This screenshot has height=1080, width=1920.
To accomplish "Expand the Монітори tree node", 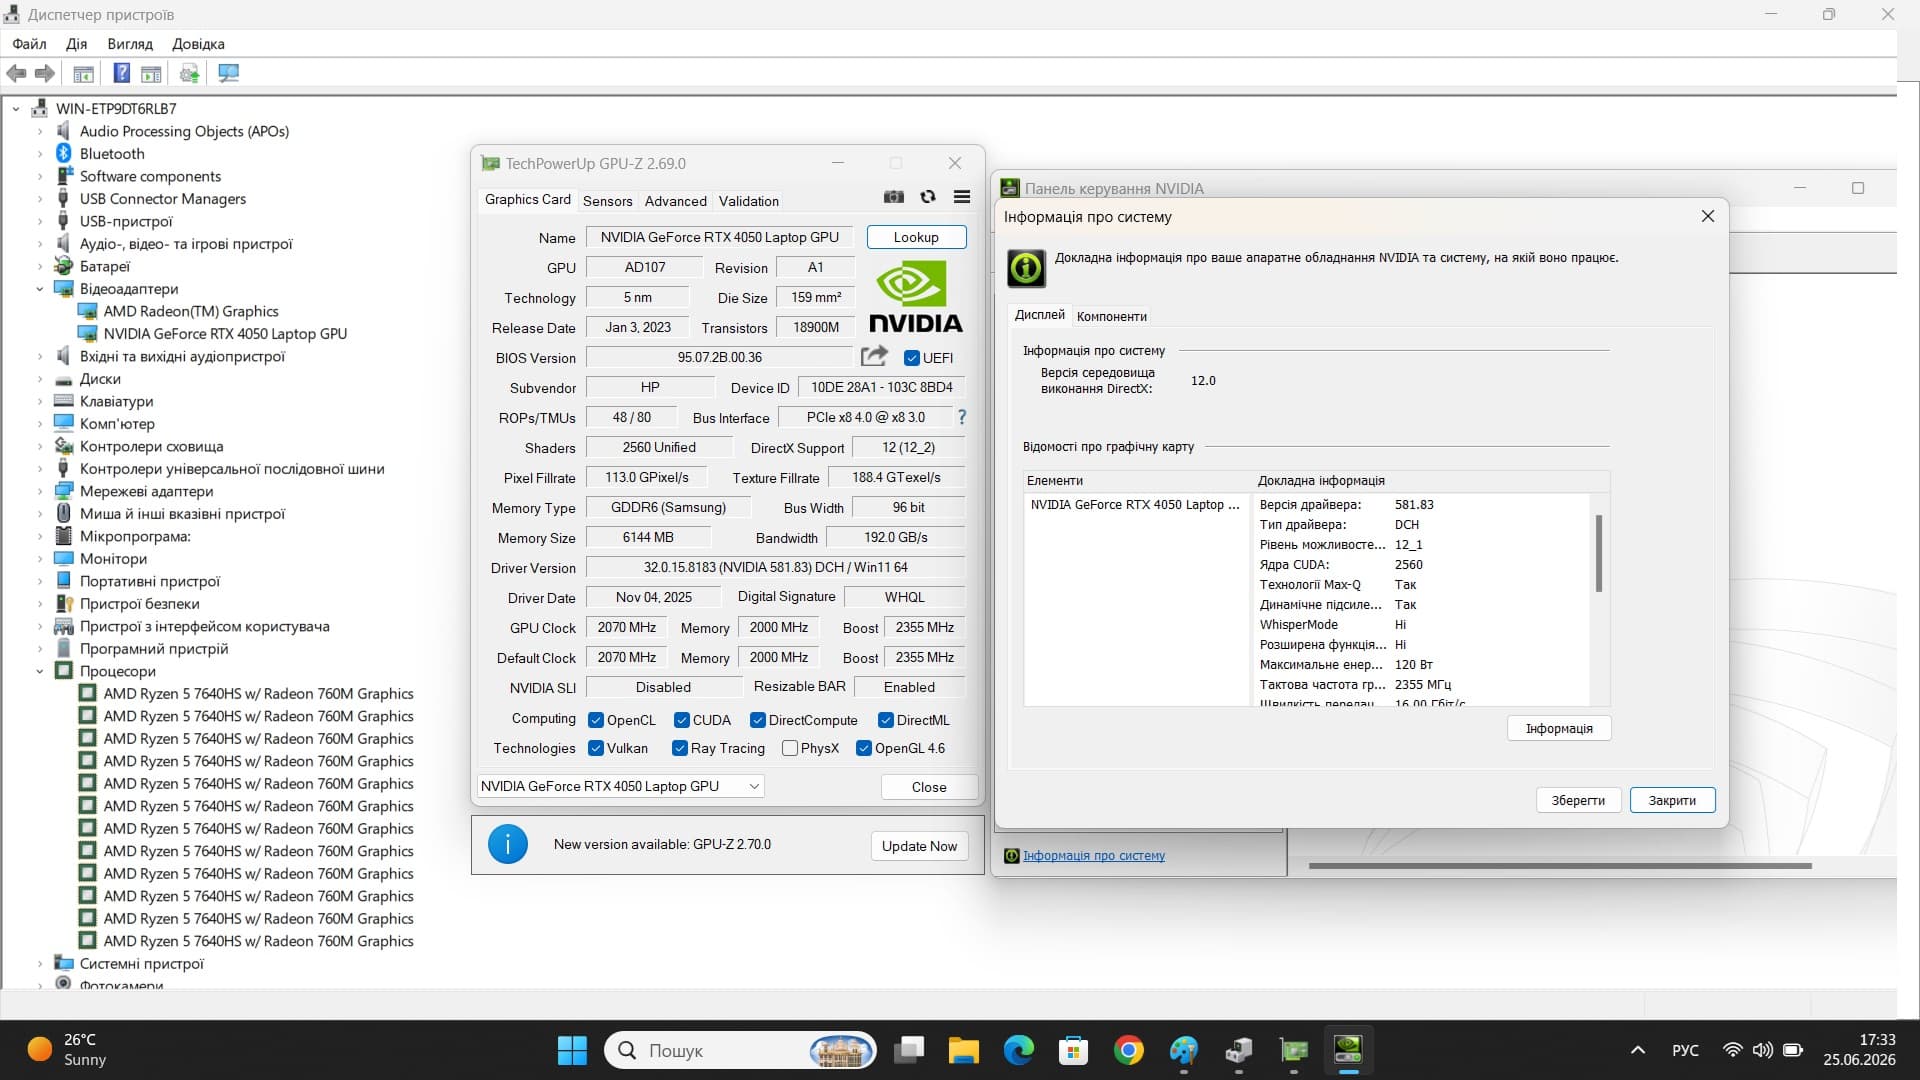I will pos(40,559).
